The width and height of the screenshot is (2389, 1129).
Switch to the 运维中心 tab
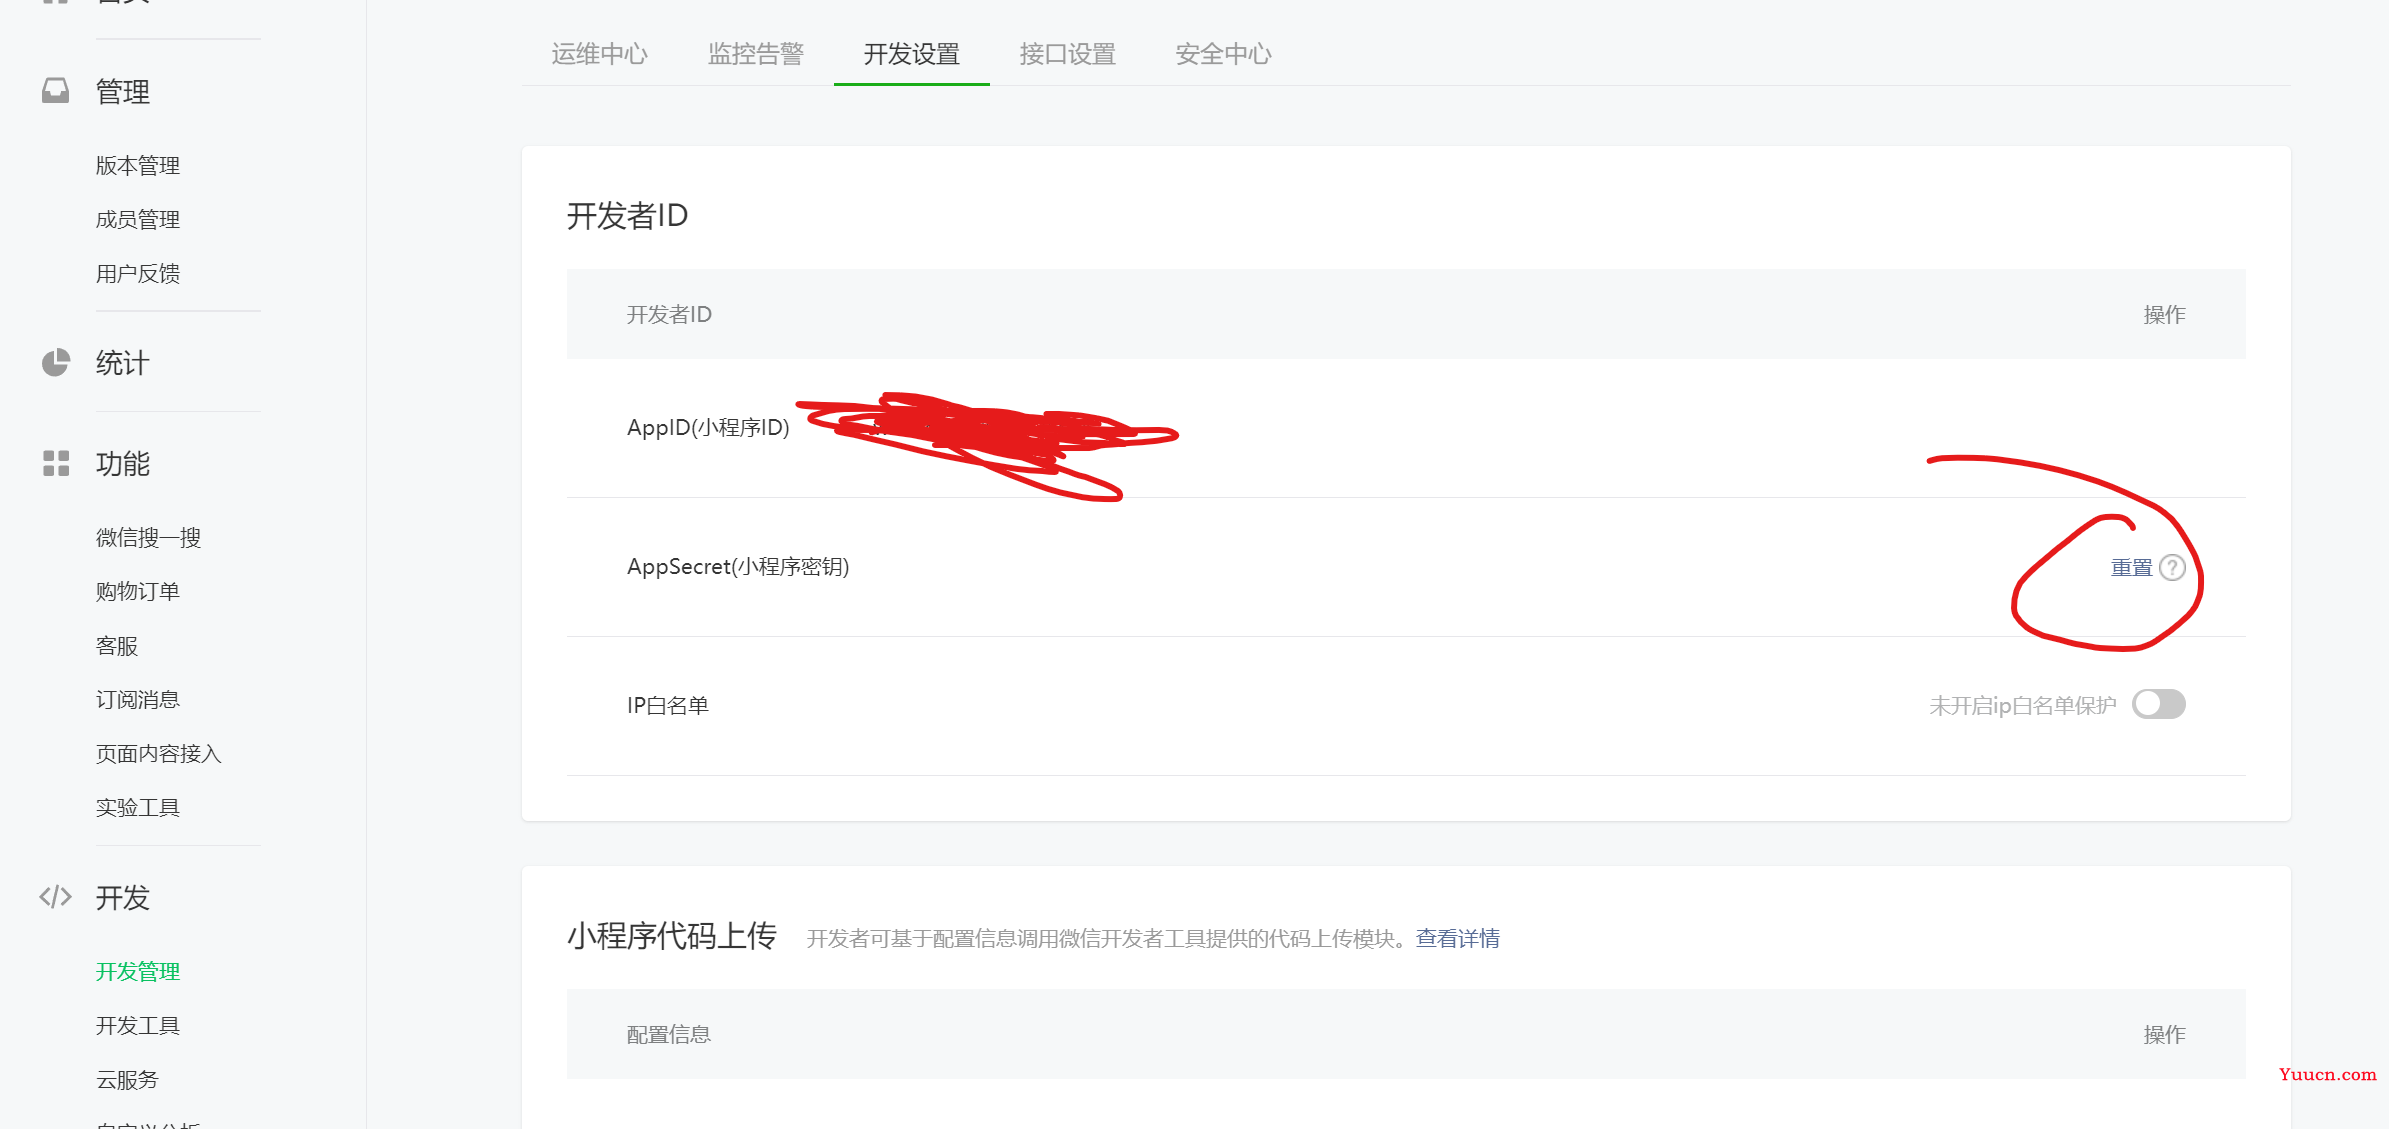pyautogui.click(x=600, y=54)
